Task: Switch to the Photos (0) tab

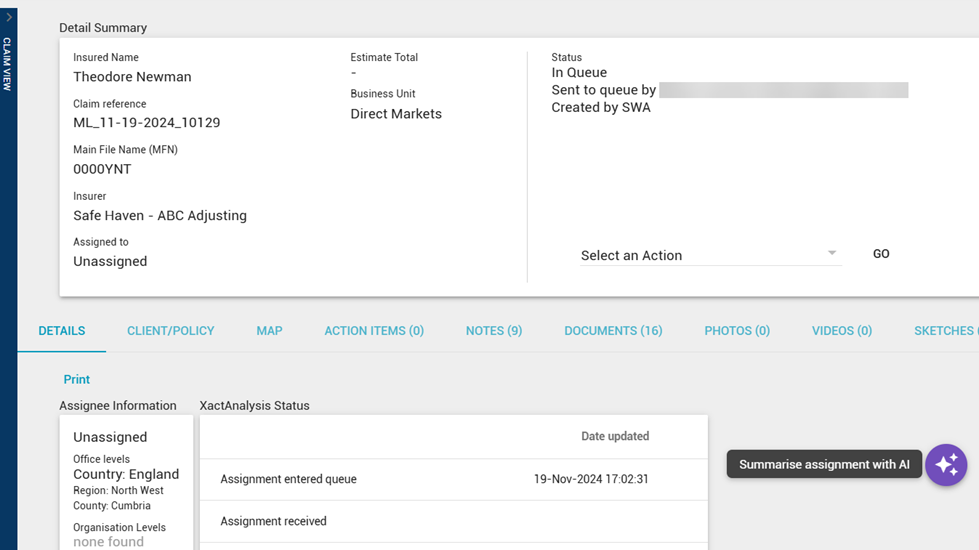Action: coord(737,331)
